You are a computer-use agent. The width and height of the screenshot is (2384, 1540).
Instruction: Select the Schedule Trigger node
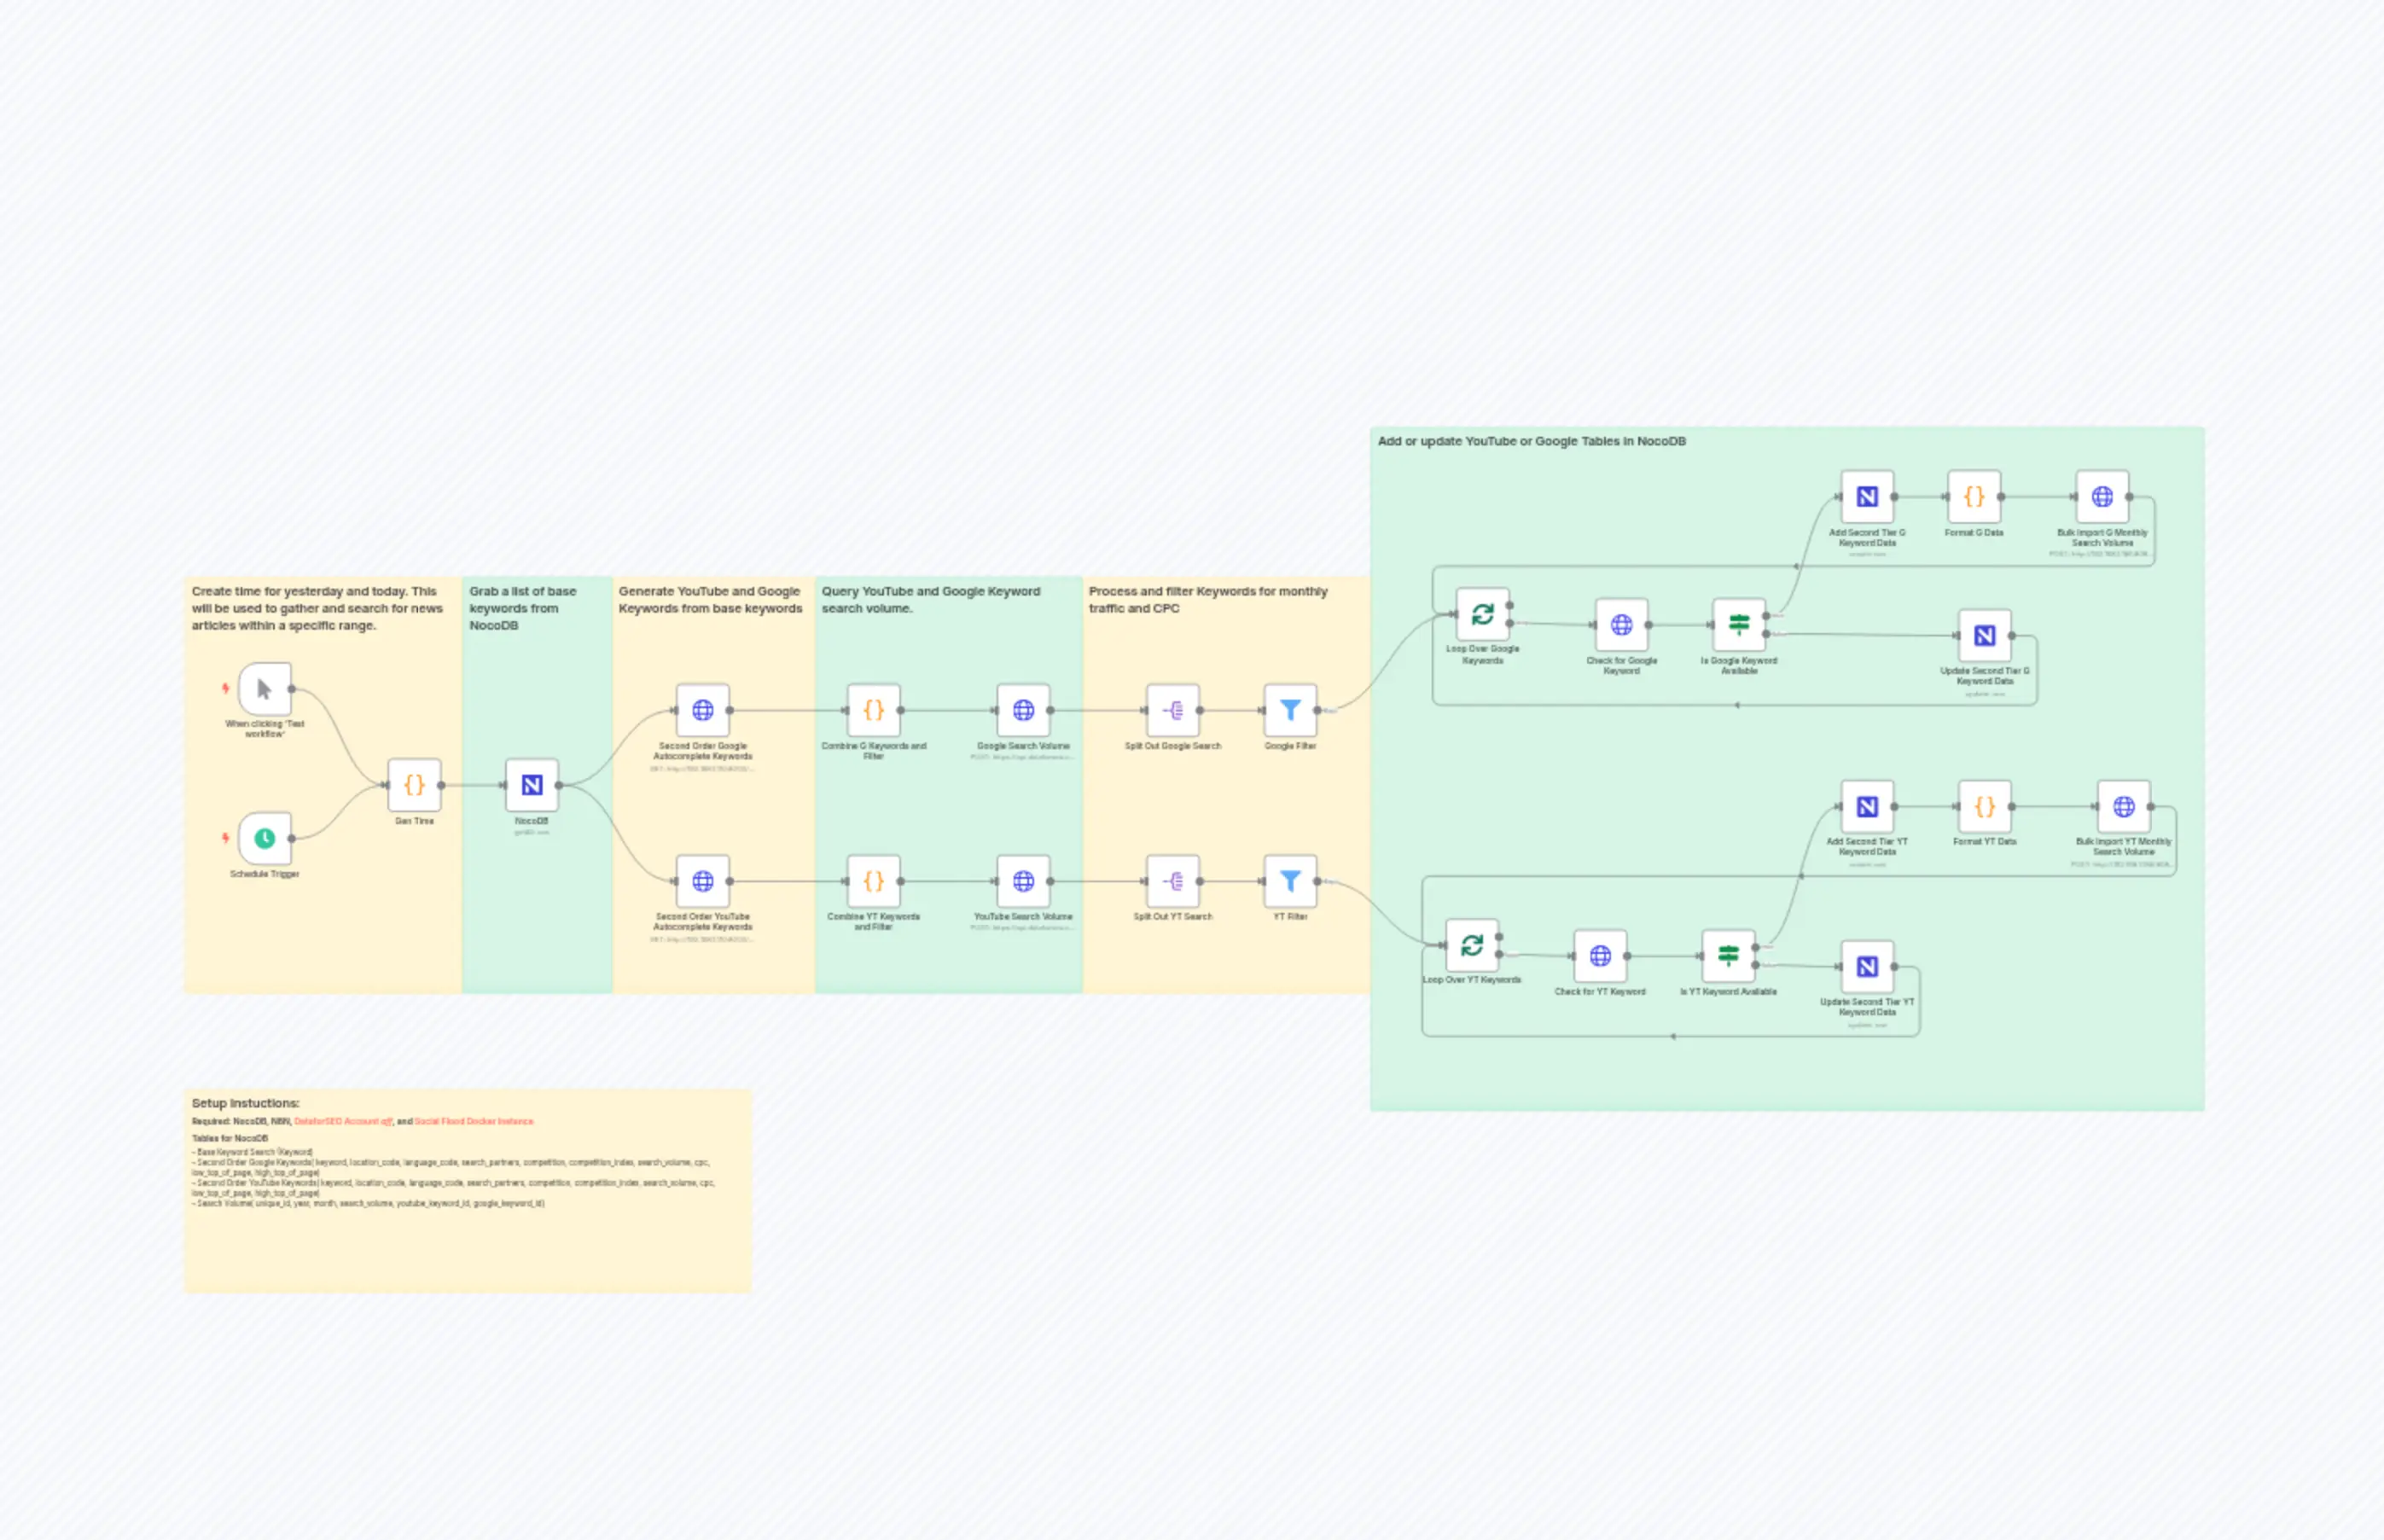click(265, 838)
